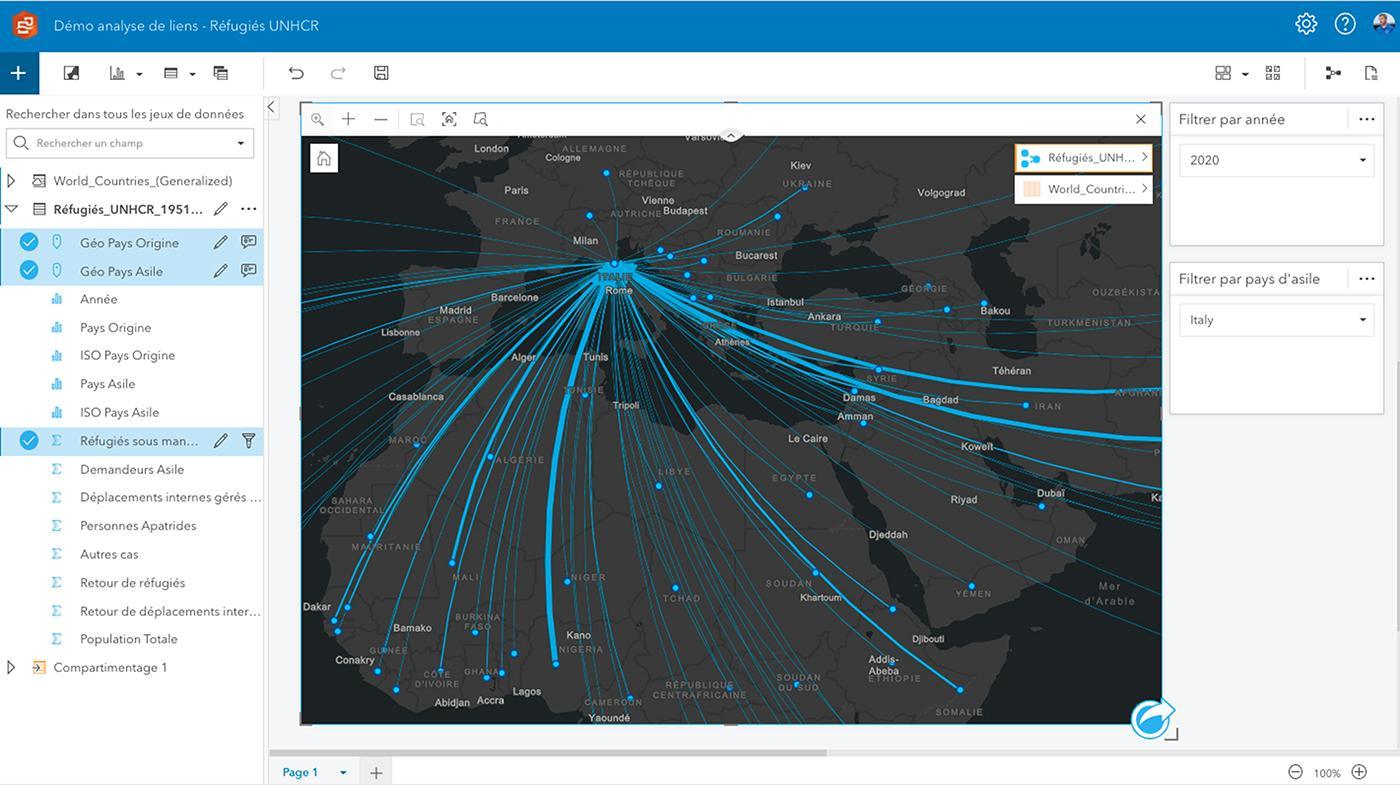Expand the World_Countries_(Generalized) dataset
Screen dimensions: 1400x785
[x=11, y=181]
